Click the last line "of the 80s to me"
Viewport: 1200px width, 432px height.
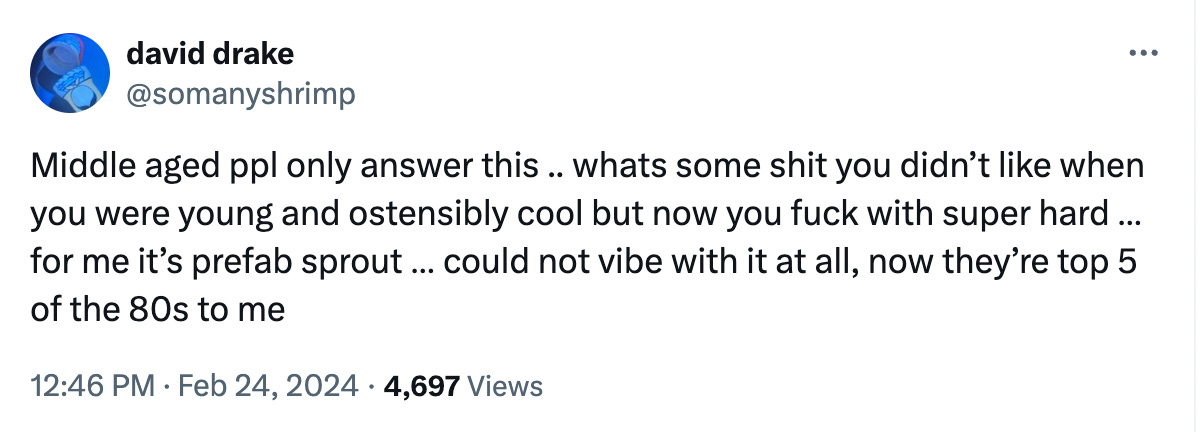click(158, 309)
